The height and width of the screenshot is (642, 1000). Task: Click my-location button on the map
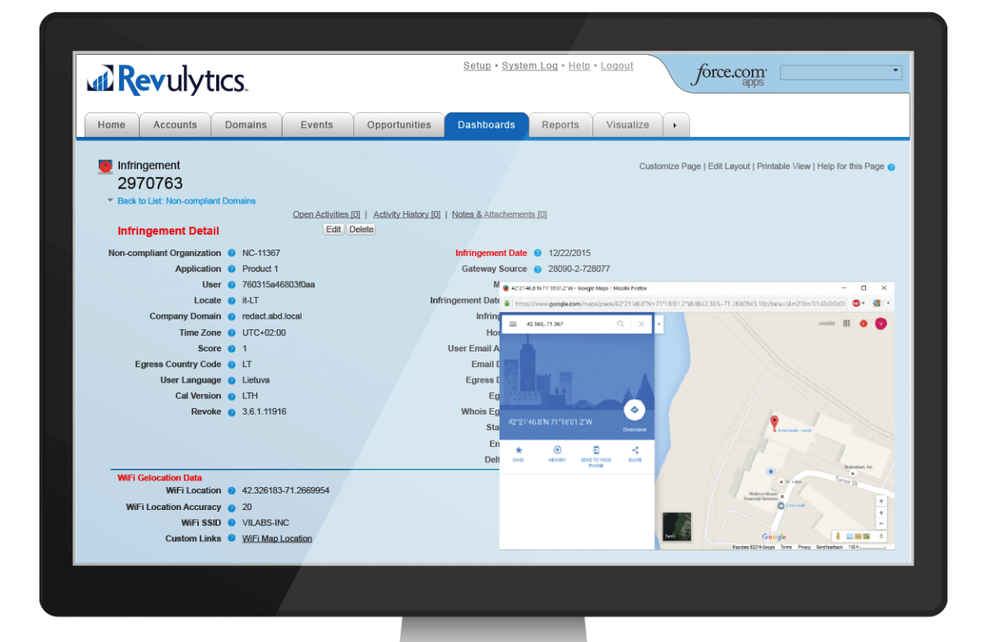pyautogui.click(x=881, y=501)
